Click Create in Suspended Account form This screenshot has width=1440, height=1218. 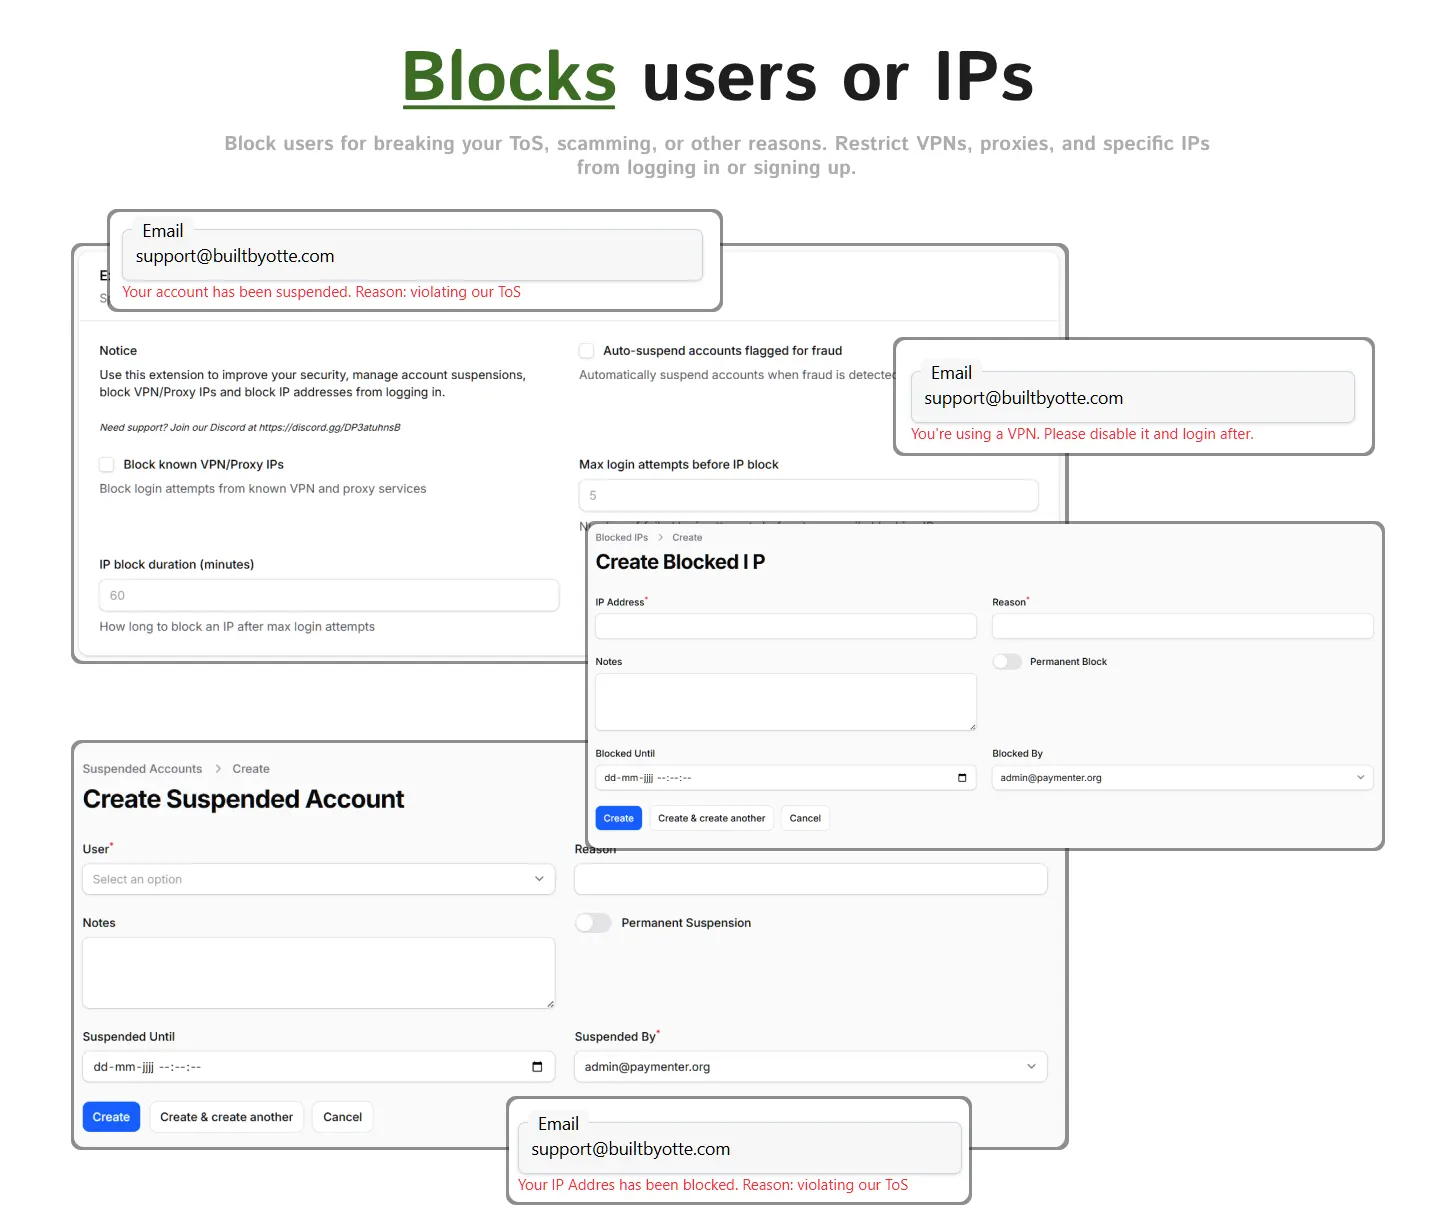pyautogui.click(x=111, y=1117)
